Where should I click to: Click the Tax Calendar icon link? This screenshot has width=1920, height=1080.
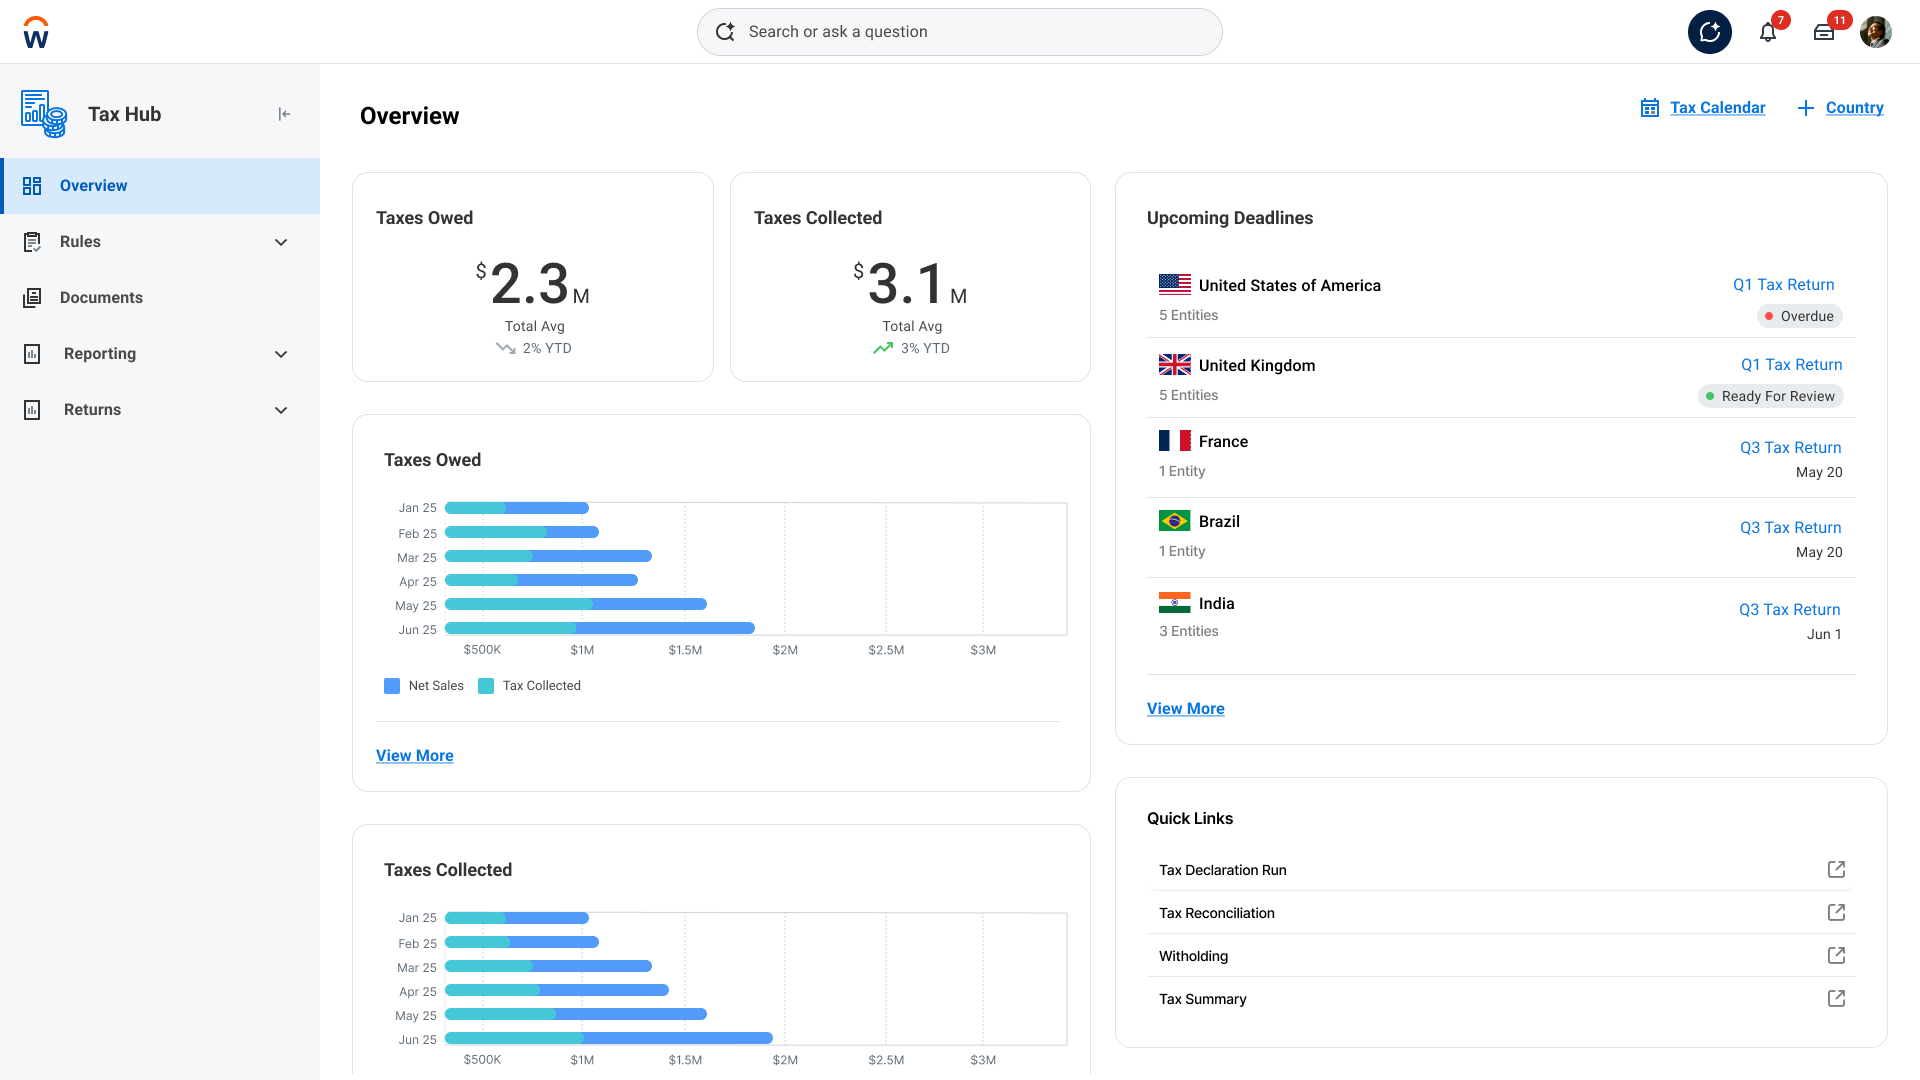coord(1650,108)
